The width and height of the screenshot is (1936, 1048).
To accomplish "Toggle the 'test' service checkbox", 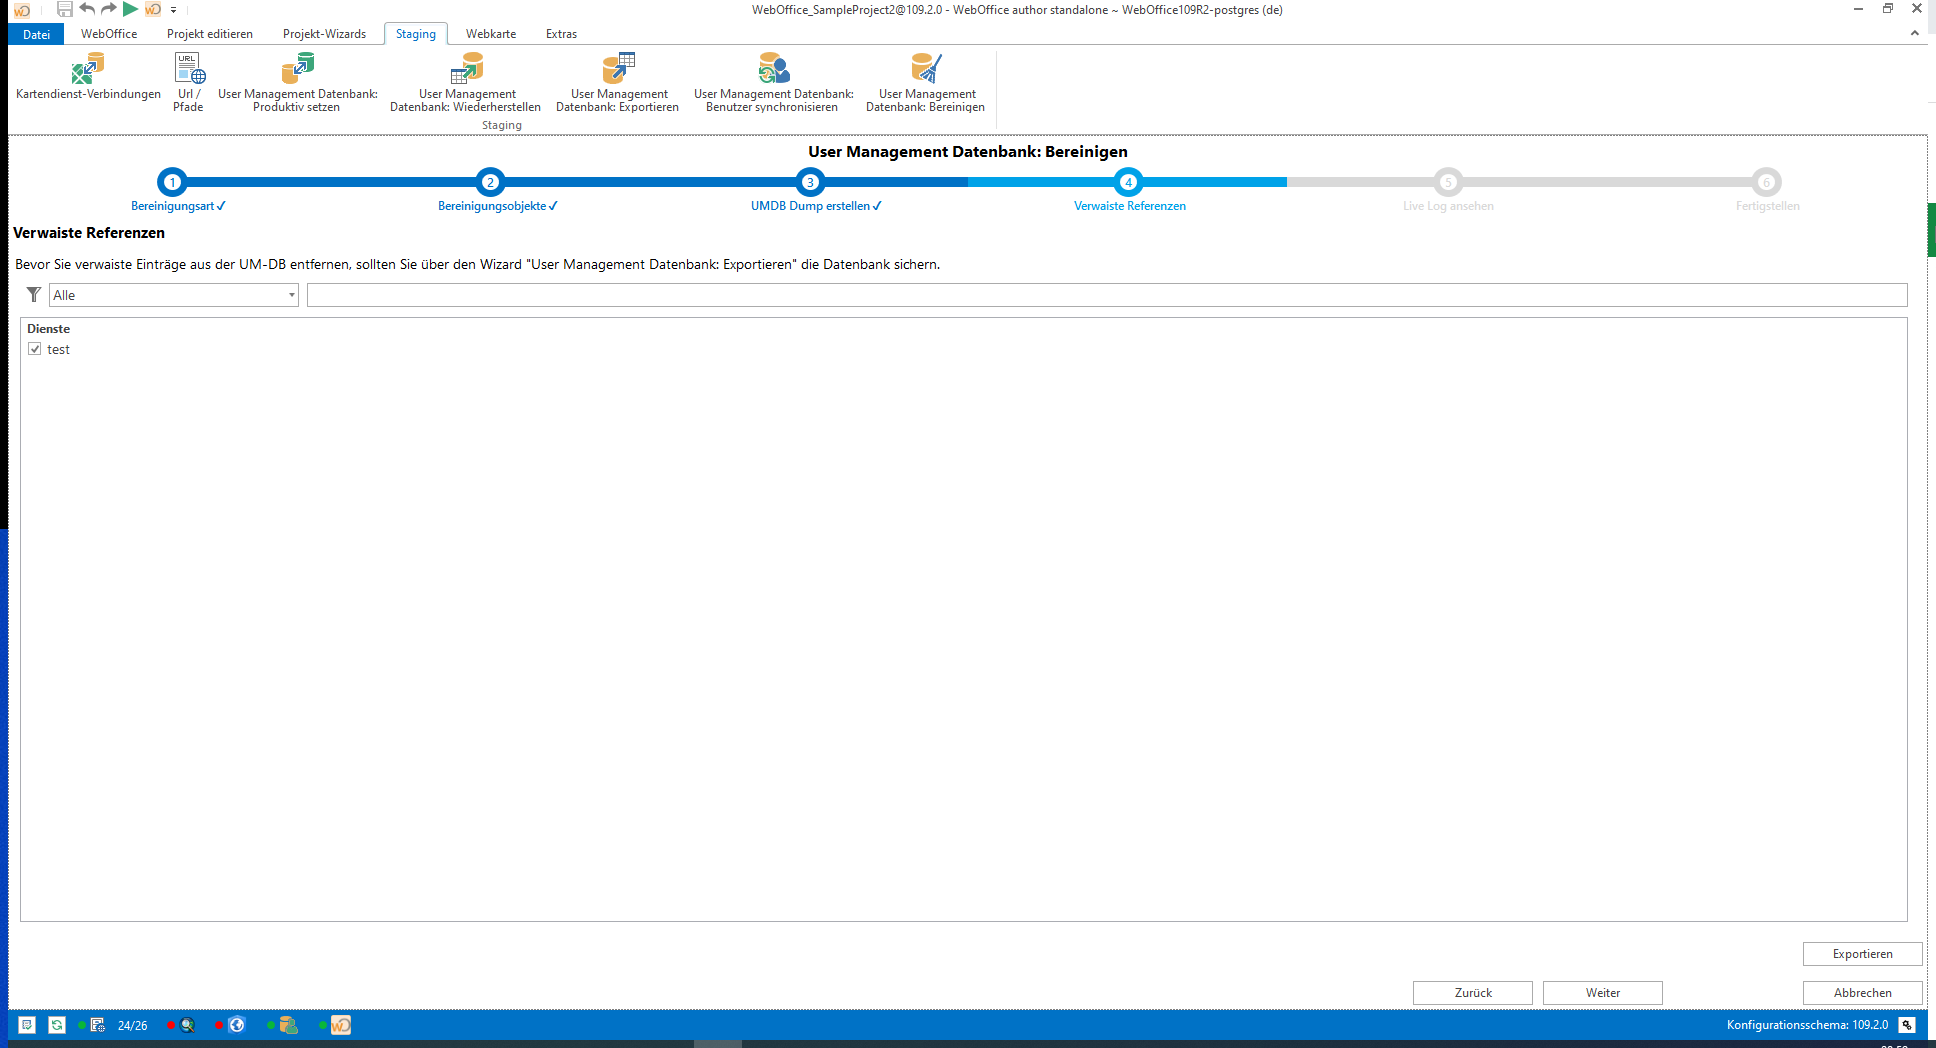I will point(35,349).
